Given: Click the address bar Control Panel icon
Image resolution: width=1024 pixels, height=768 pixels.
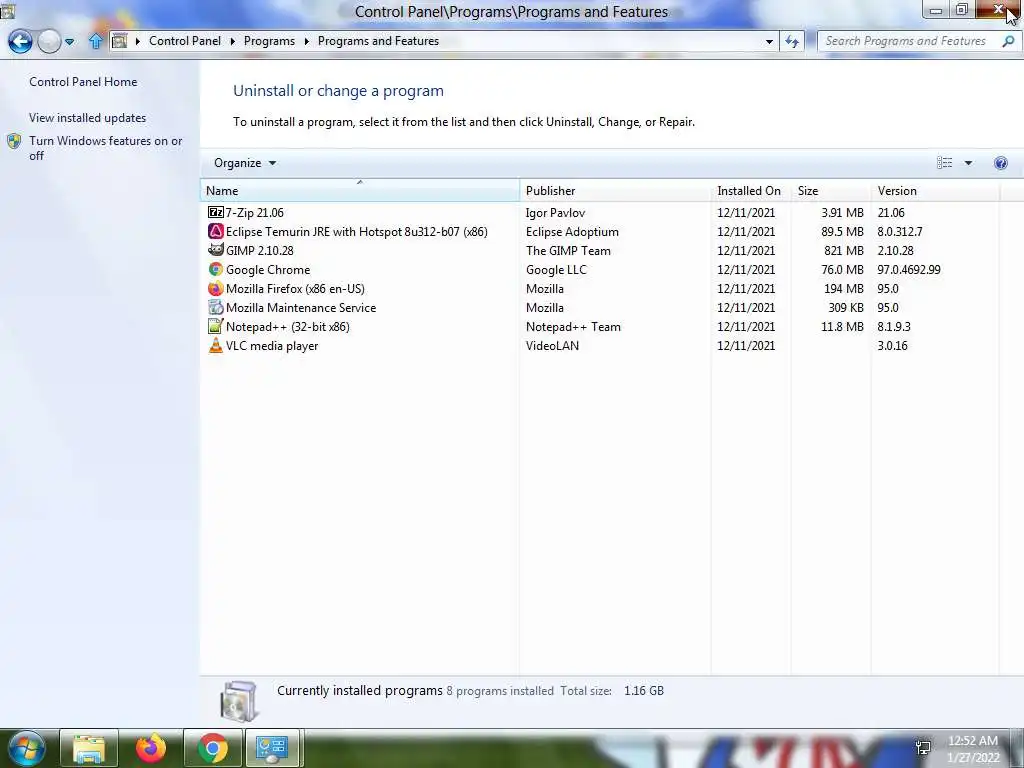Looking at the screenshot, I should tap(120, 41).
